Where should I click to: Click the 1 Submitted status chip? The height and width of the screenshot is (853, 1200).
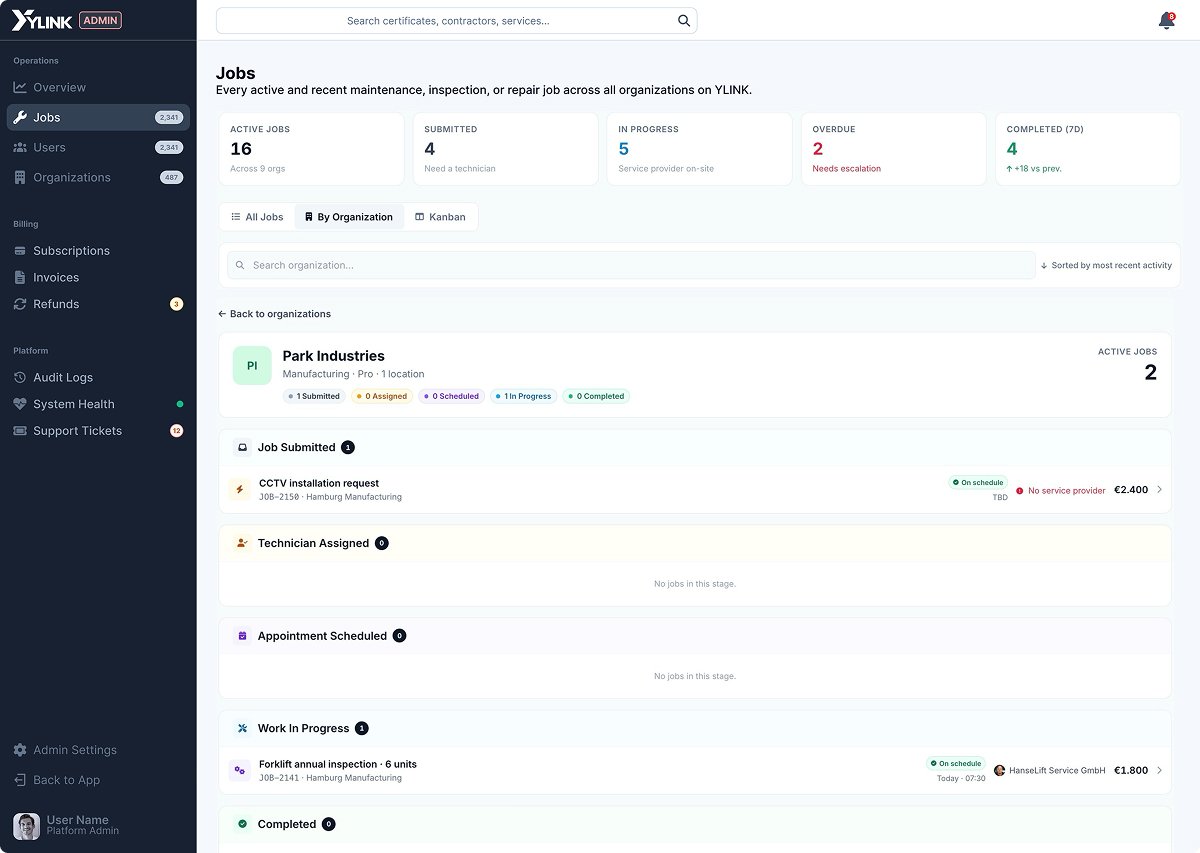click(314, 396)
